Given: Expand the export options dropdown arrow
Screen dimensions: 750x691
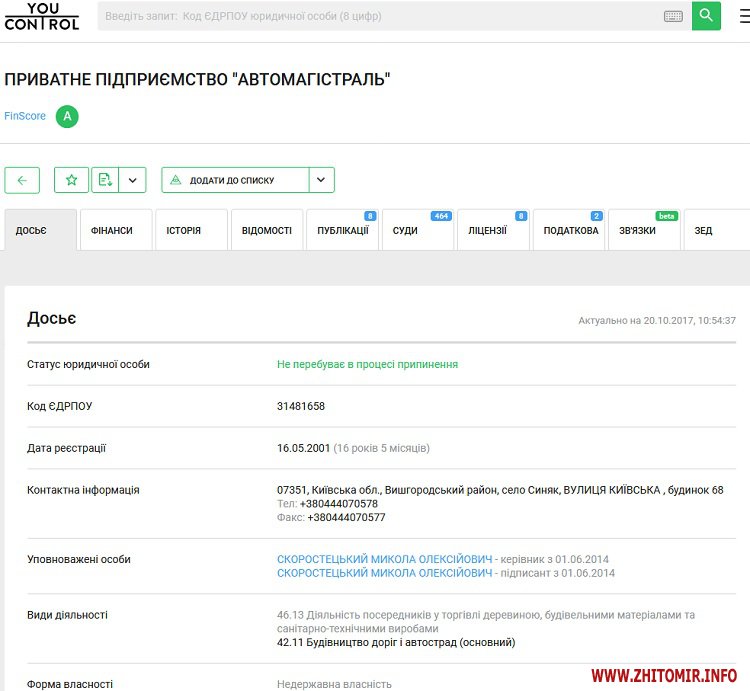Looking at the screenshot, I should point(133,180).
